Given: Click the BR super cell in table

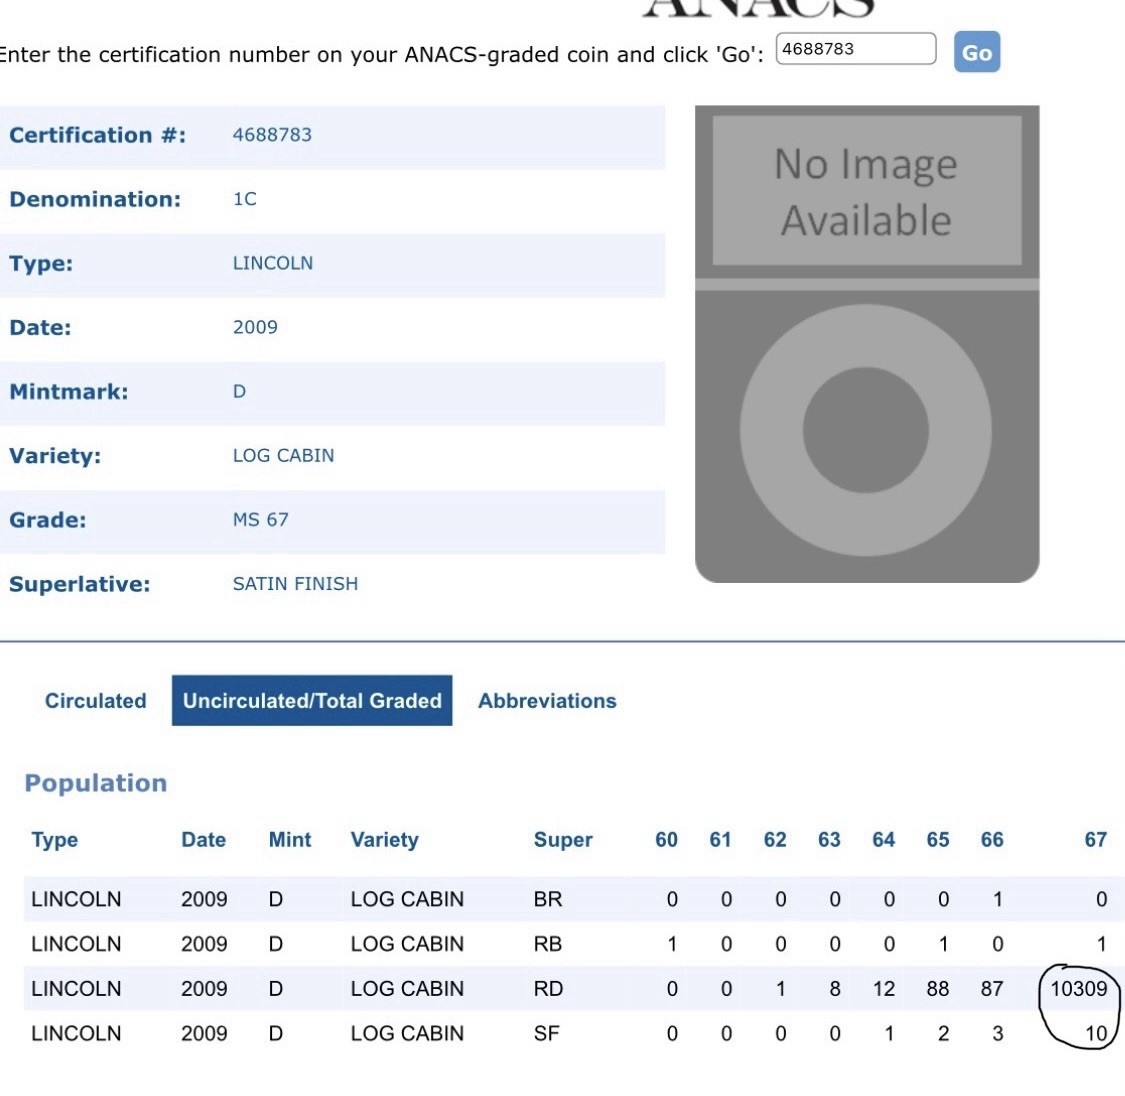Looking at the screenshot, I should click(x=548, y=899).
